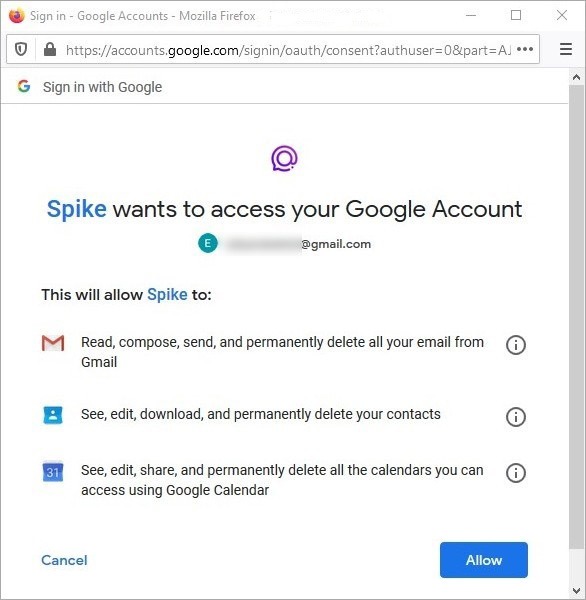Open the page actions three-dot menu
586x600 pixels.
coord(525,49)
